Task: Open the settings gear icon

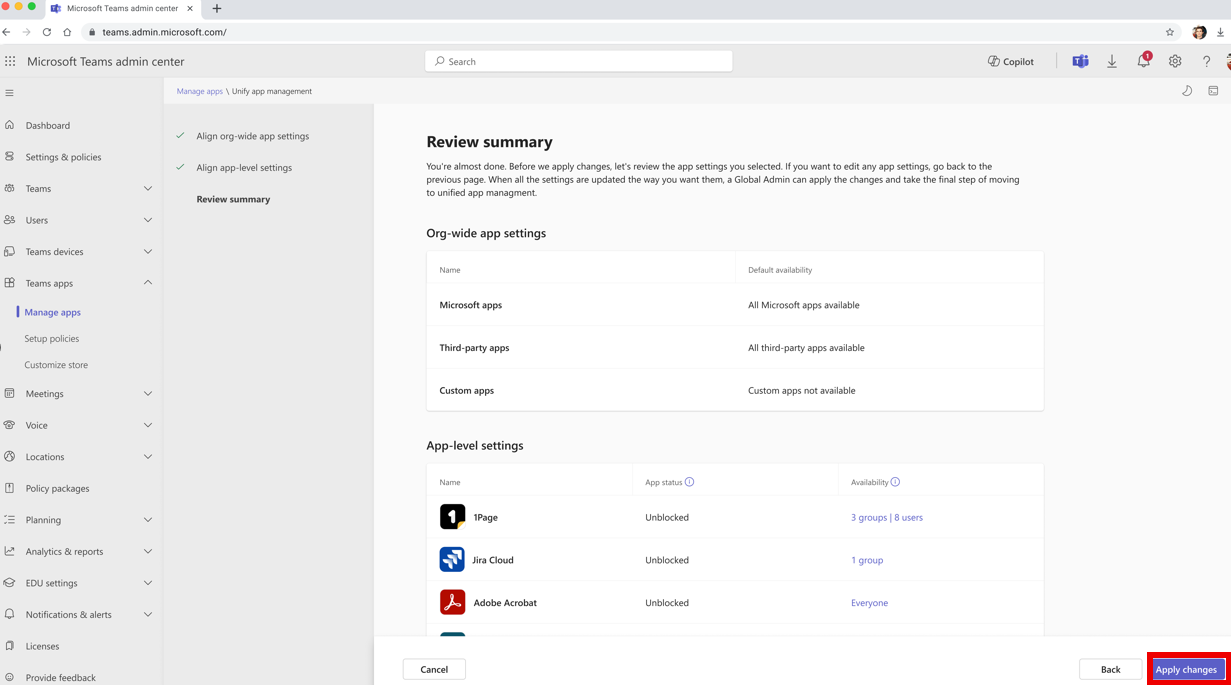Action: point(1175,62)
